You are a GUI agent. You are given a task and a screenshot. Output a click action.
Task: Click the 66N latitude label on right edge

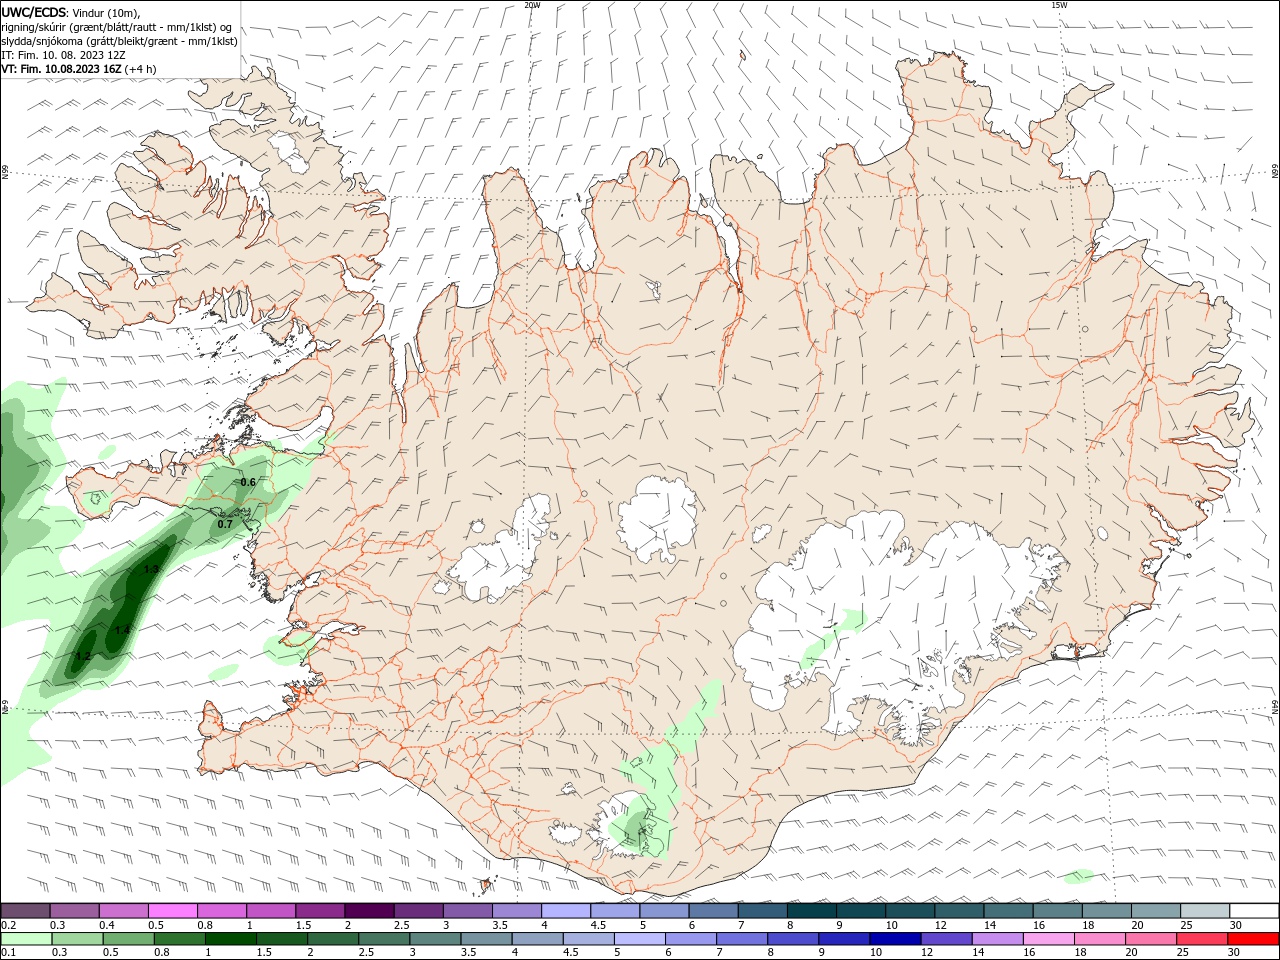pos(1275,172)
